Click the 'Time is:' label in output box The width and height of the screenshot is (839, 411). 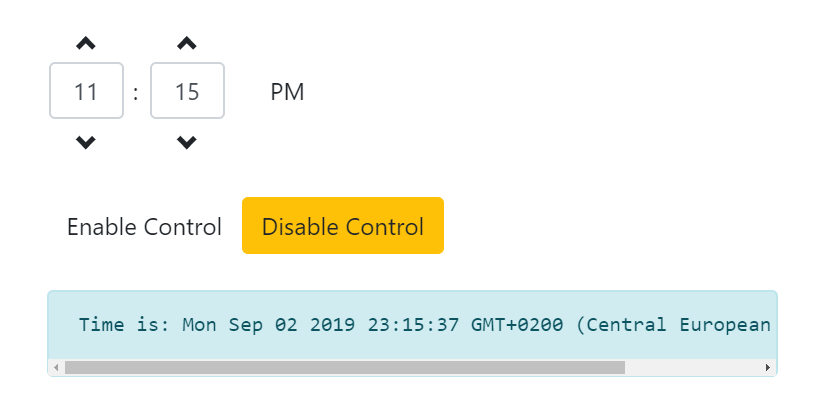click(124, 325)
